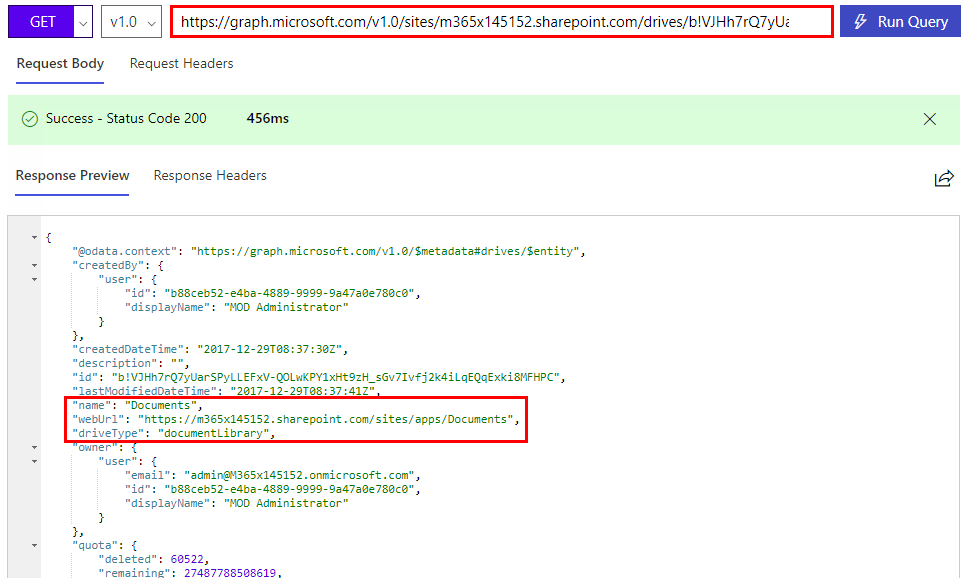965x579 pixels.
Task: Click the displayName value under owner user
Action: pyautogui.click(x=286, y=503)
